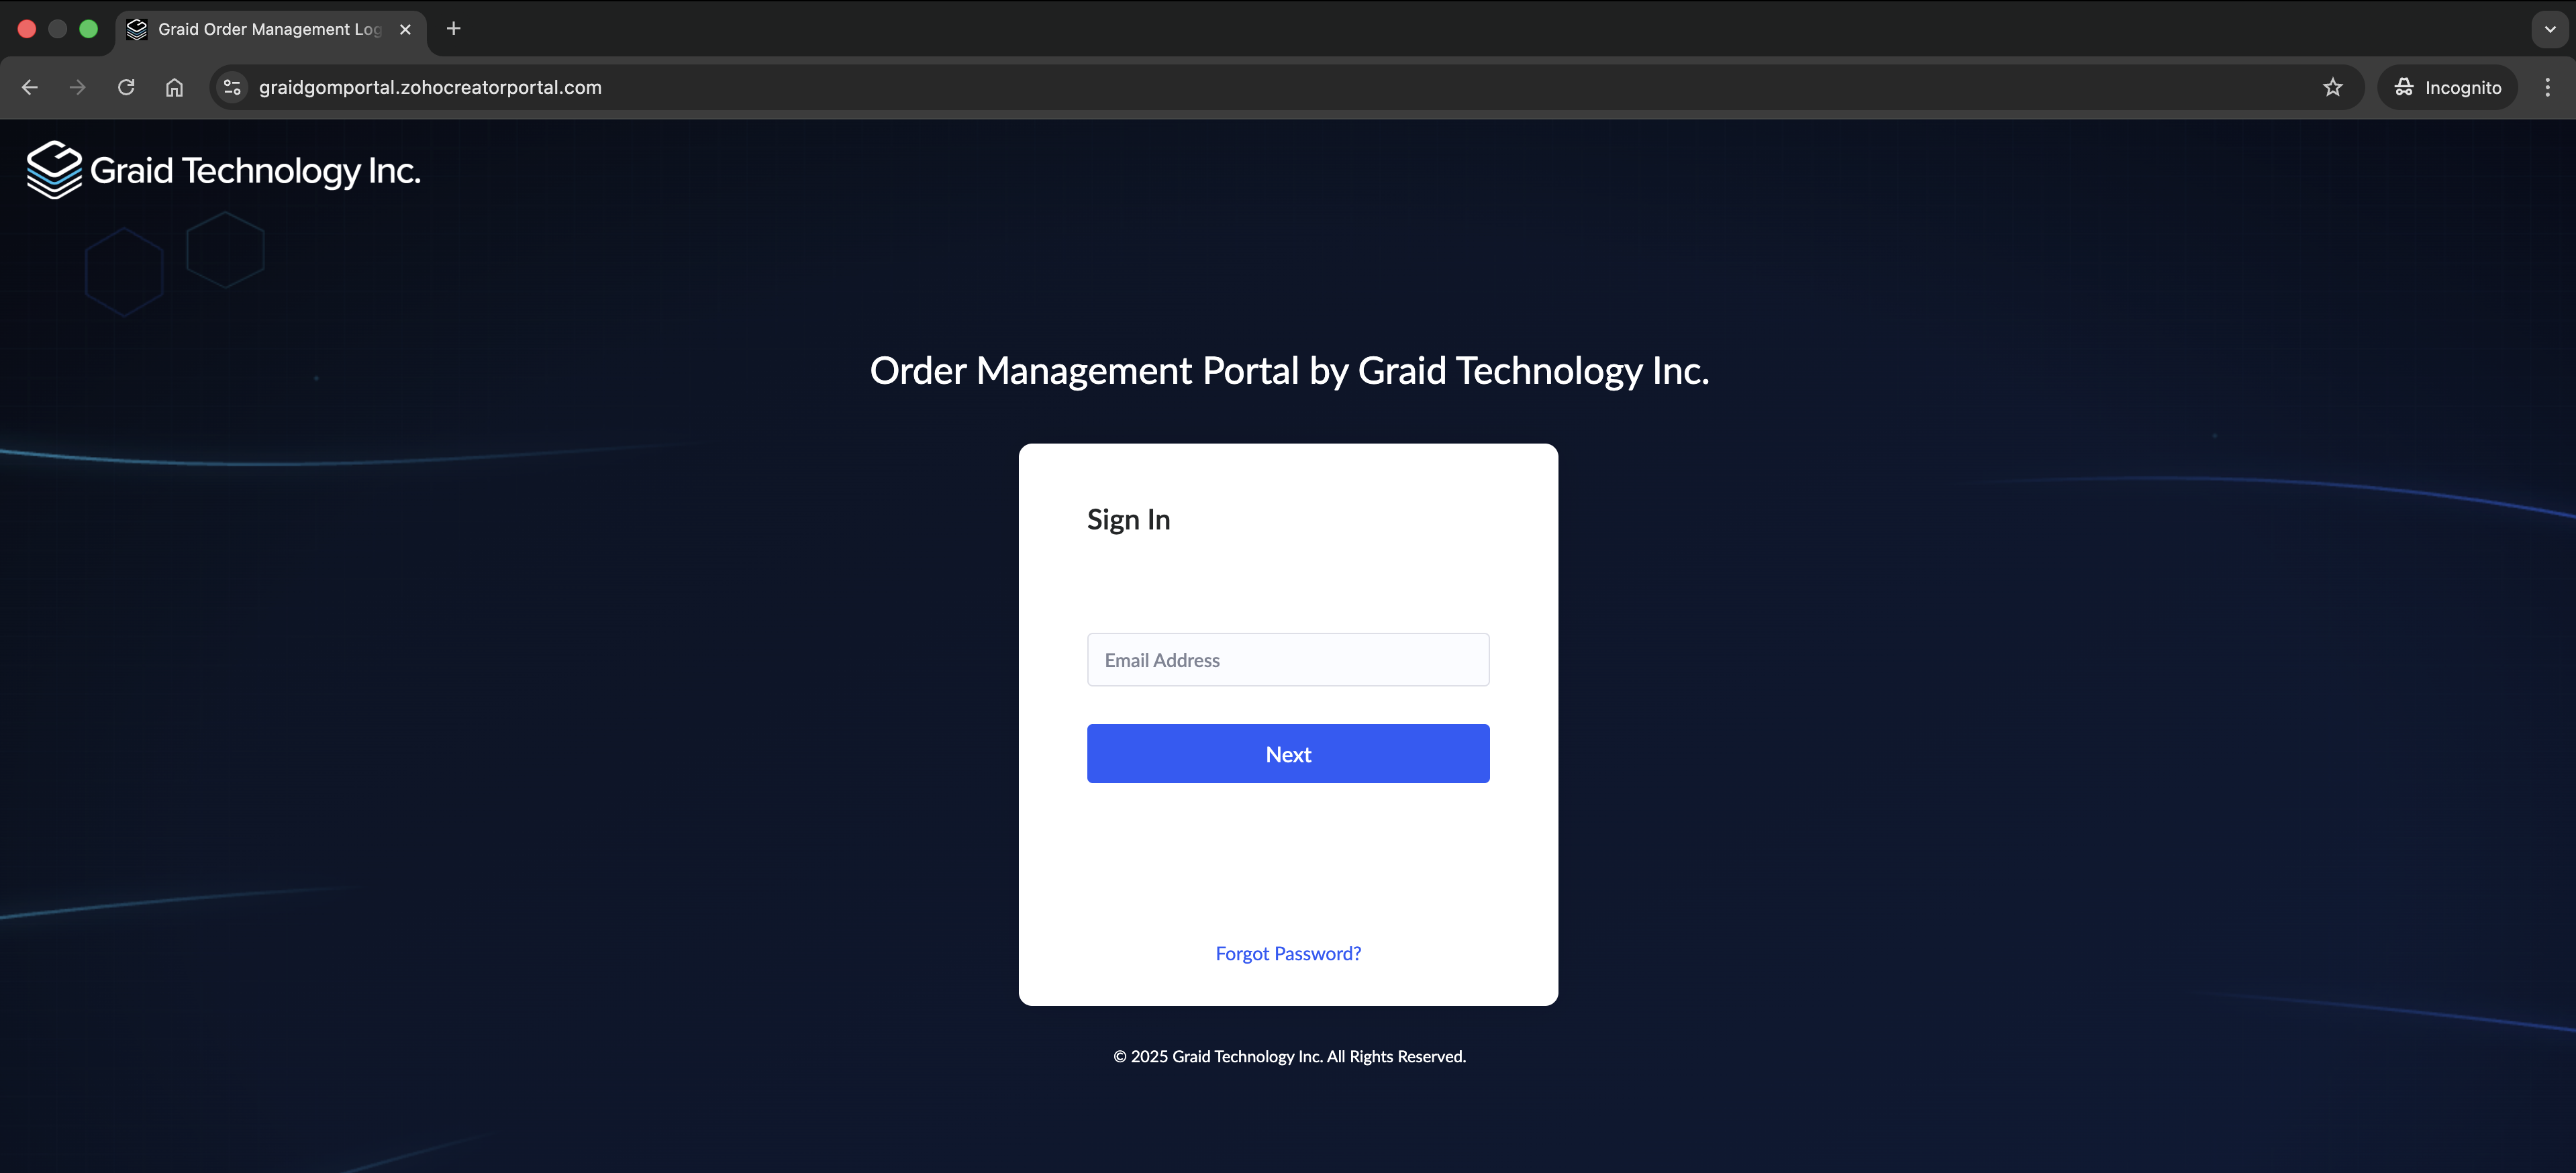Viewport: 2576px width, 1173px height.
Task: Click the Next button
Action: click(x=1288, y=753)
